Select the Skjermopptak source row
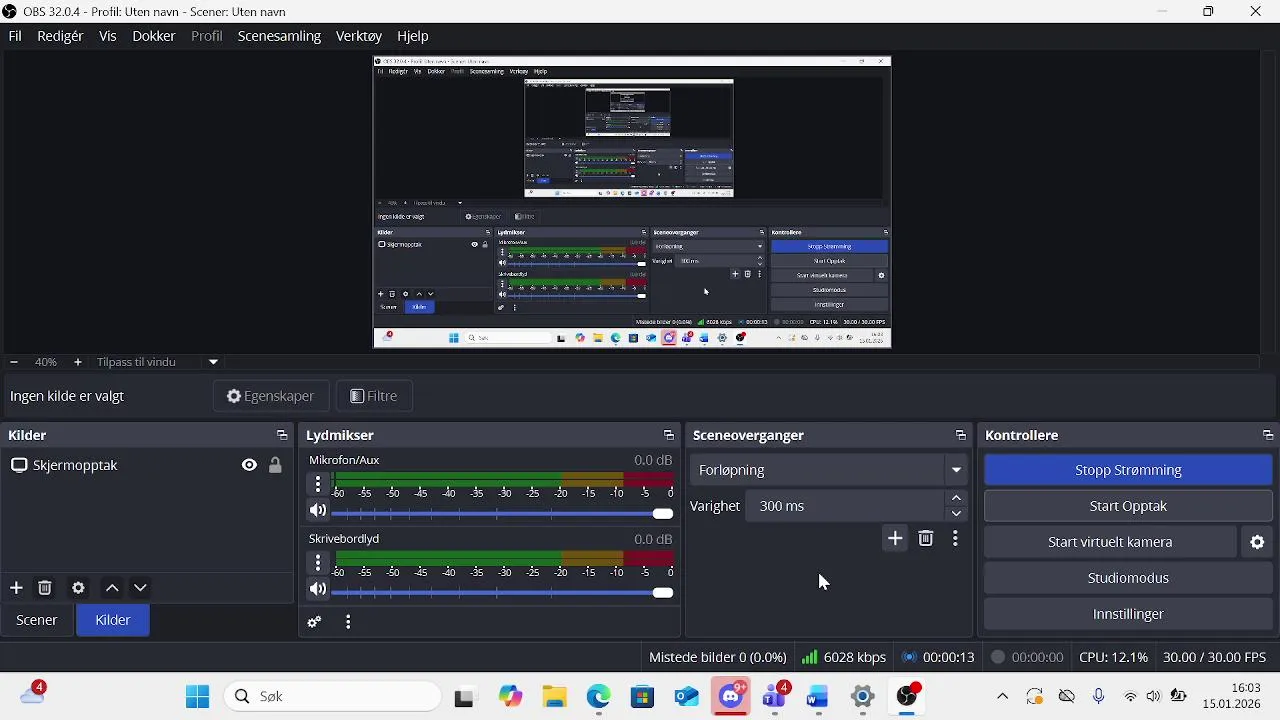Image resolution: width=1280 pixels, height=720 pixels. pyautogui.click(x=146, y=465)
